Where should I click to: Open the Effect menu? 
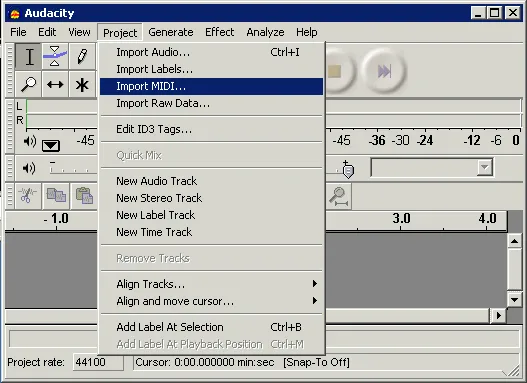click(x=219, y=32)
